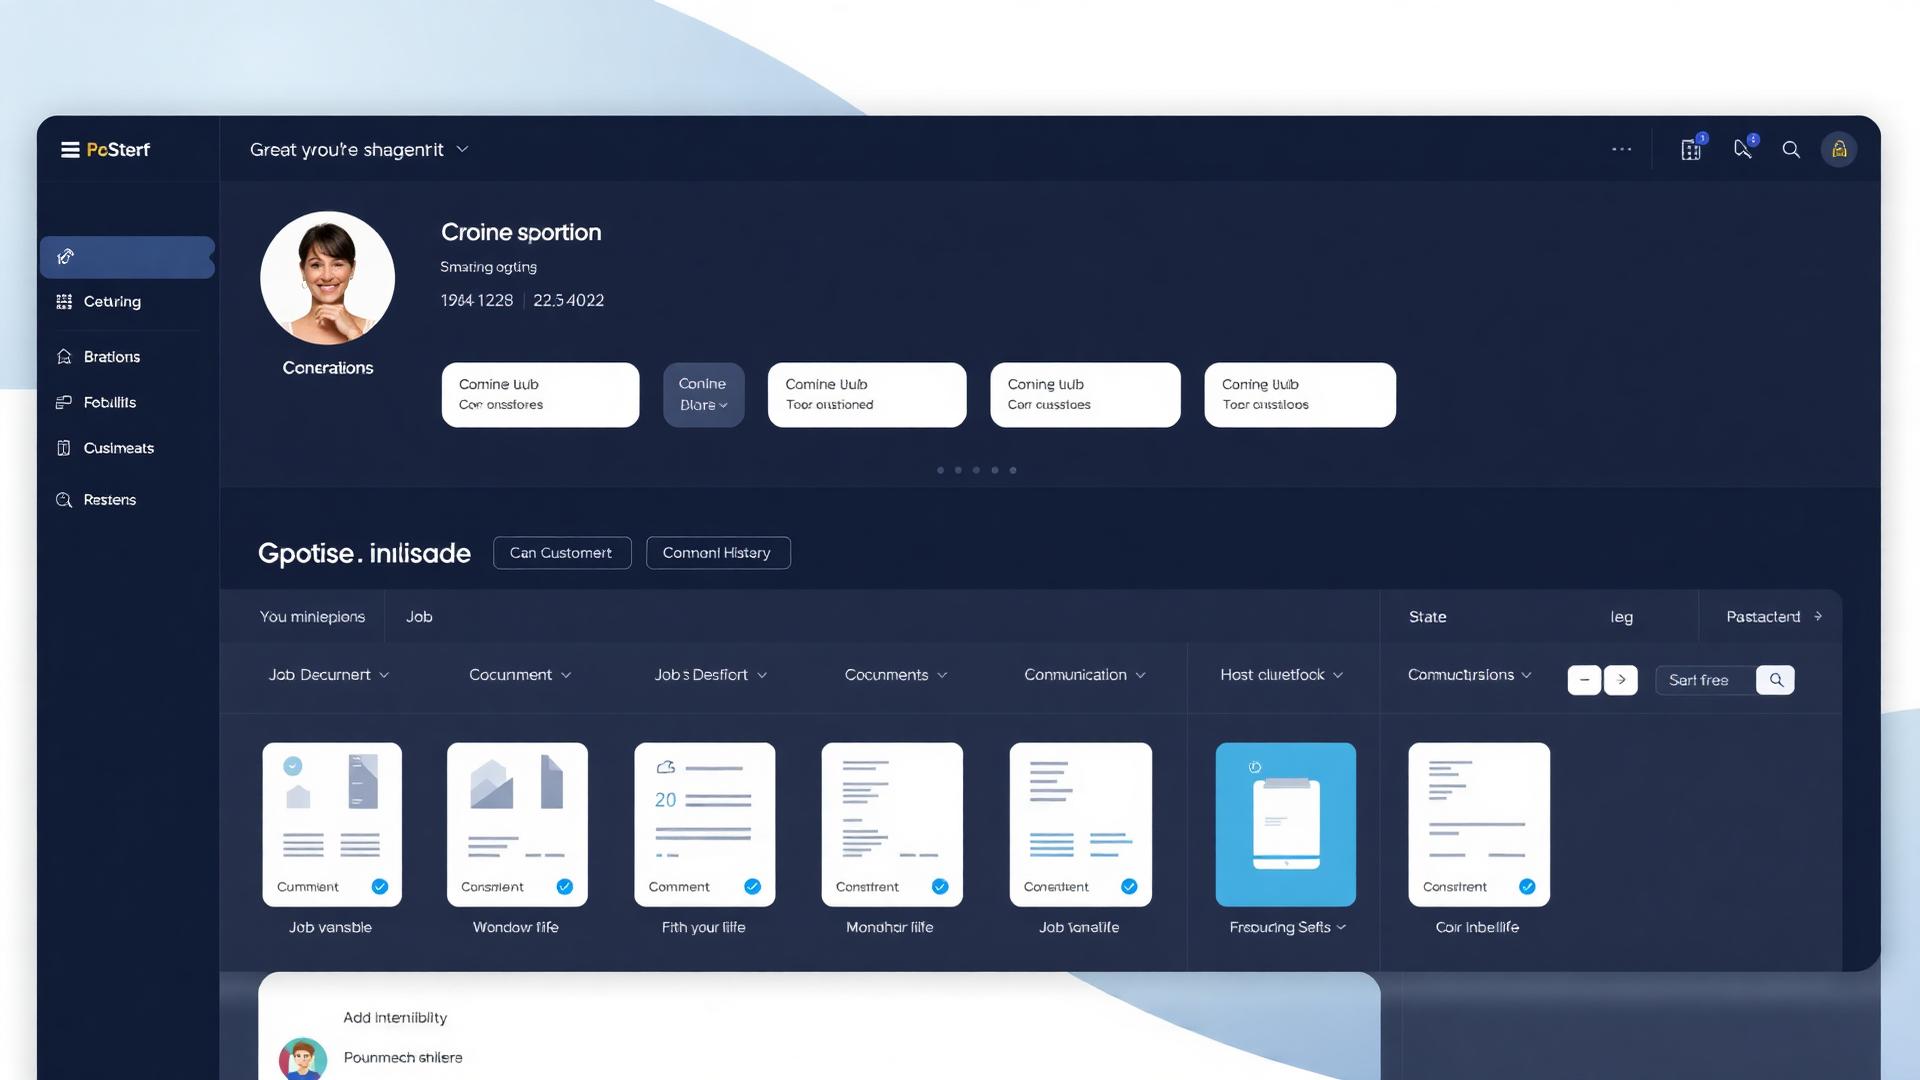Open the hamburger menu beside PcSterf
This screenshot has width=1920, height=1080.
(x=70, y=150)
